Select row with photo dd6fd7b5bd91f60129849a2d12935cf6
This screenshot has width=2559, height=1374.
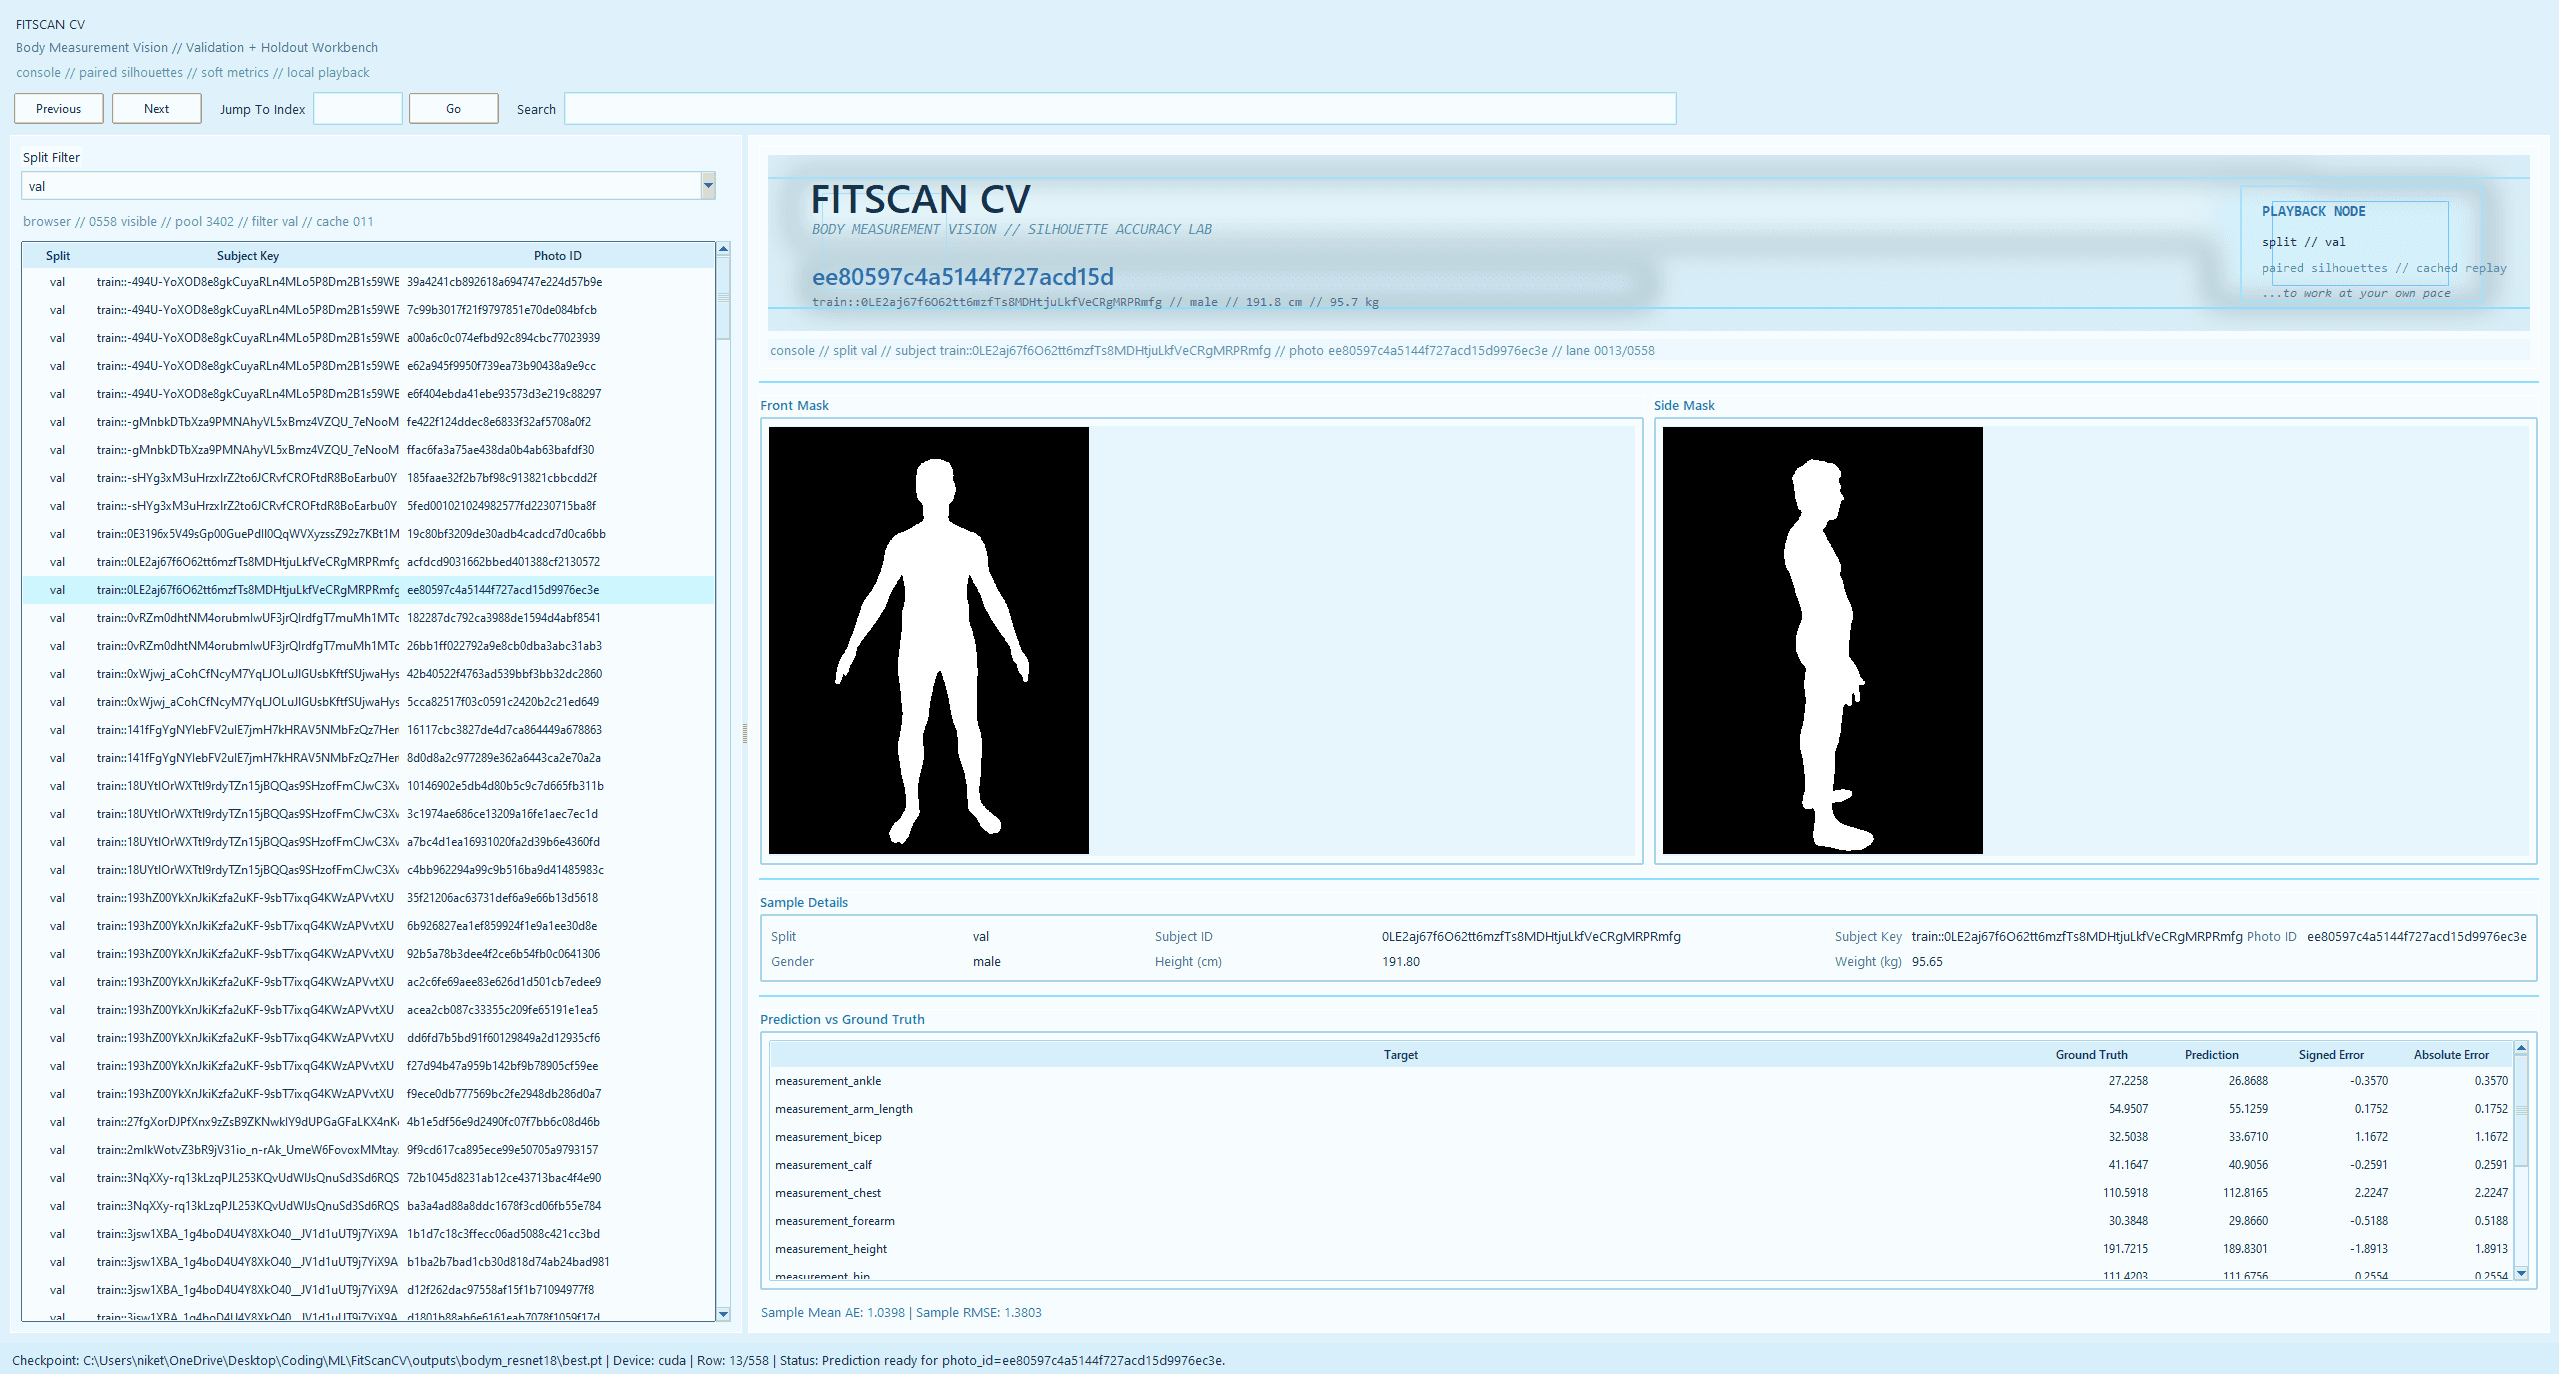click(x=368, y=1038)
